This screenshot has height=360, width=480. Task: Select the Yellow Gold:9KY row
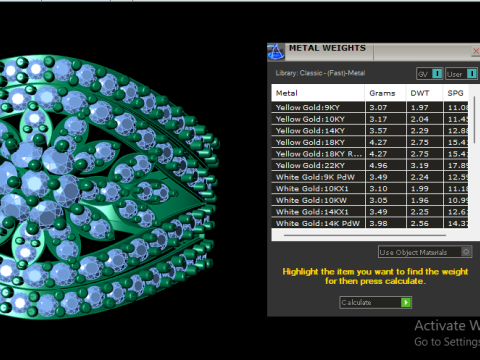pyautogui.click(x=370, y=107)
